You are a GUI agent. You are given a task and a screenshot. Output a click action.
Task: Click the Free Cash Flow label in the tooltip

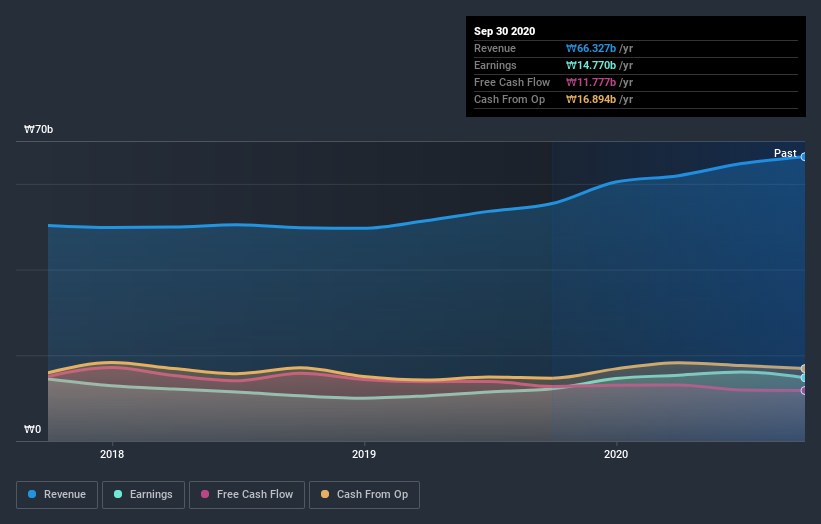pyautogui.click(x=512, y=82)
